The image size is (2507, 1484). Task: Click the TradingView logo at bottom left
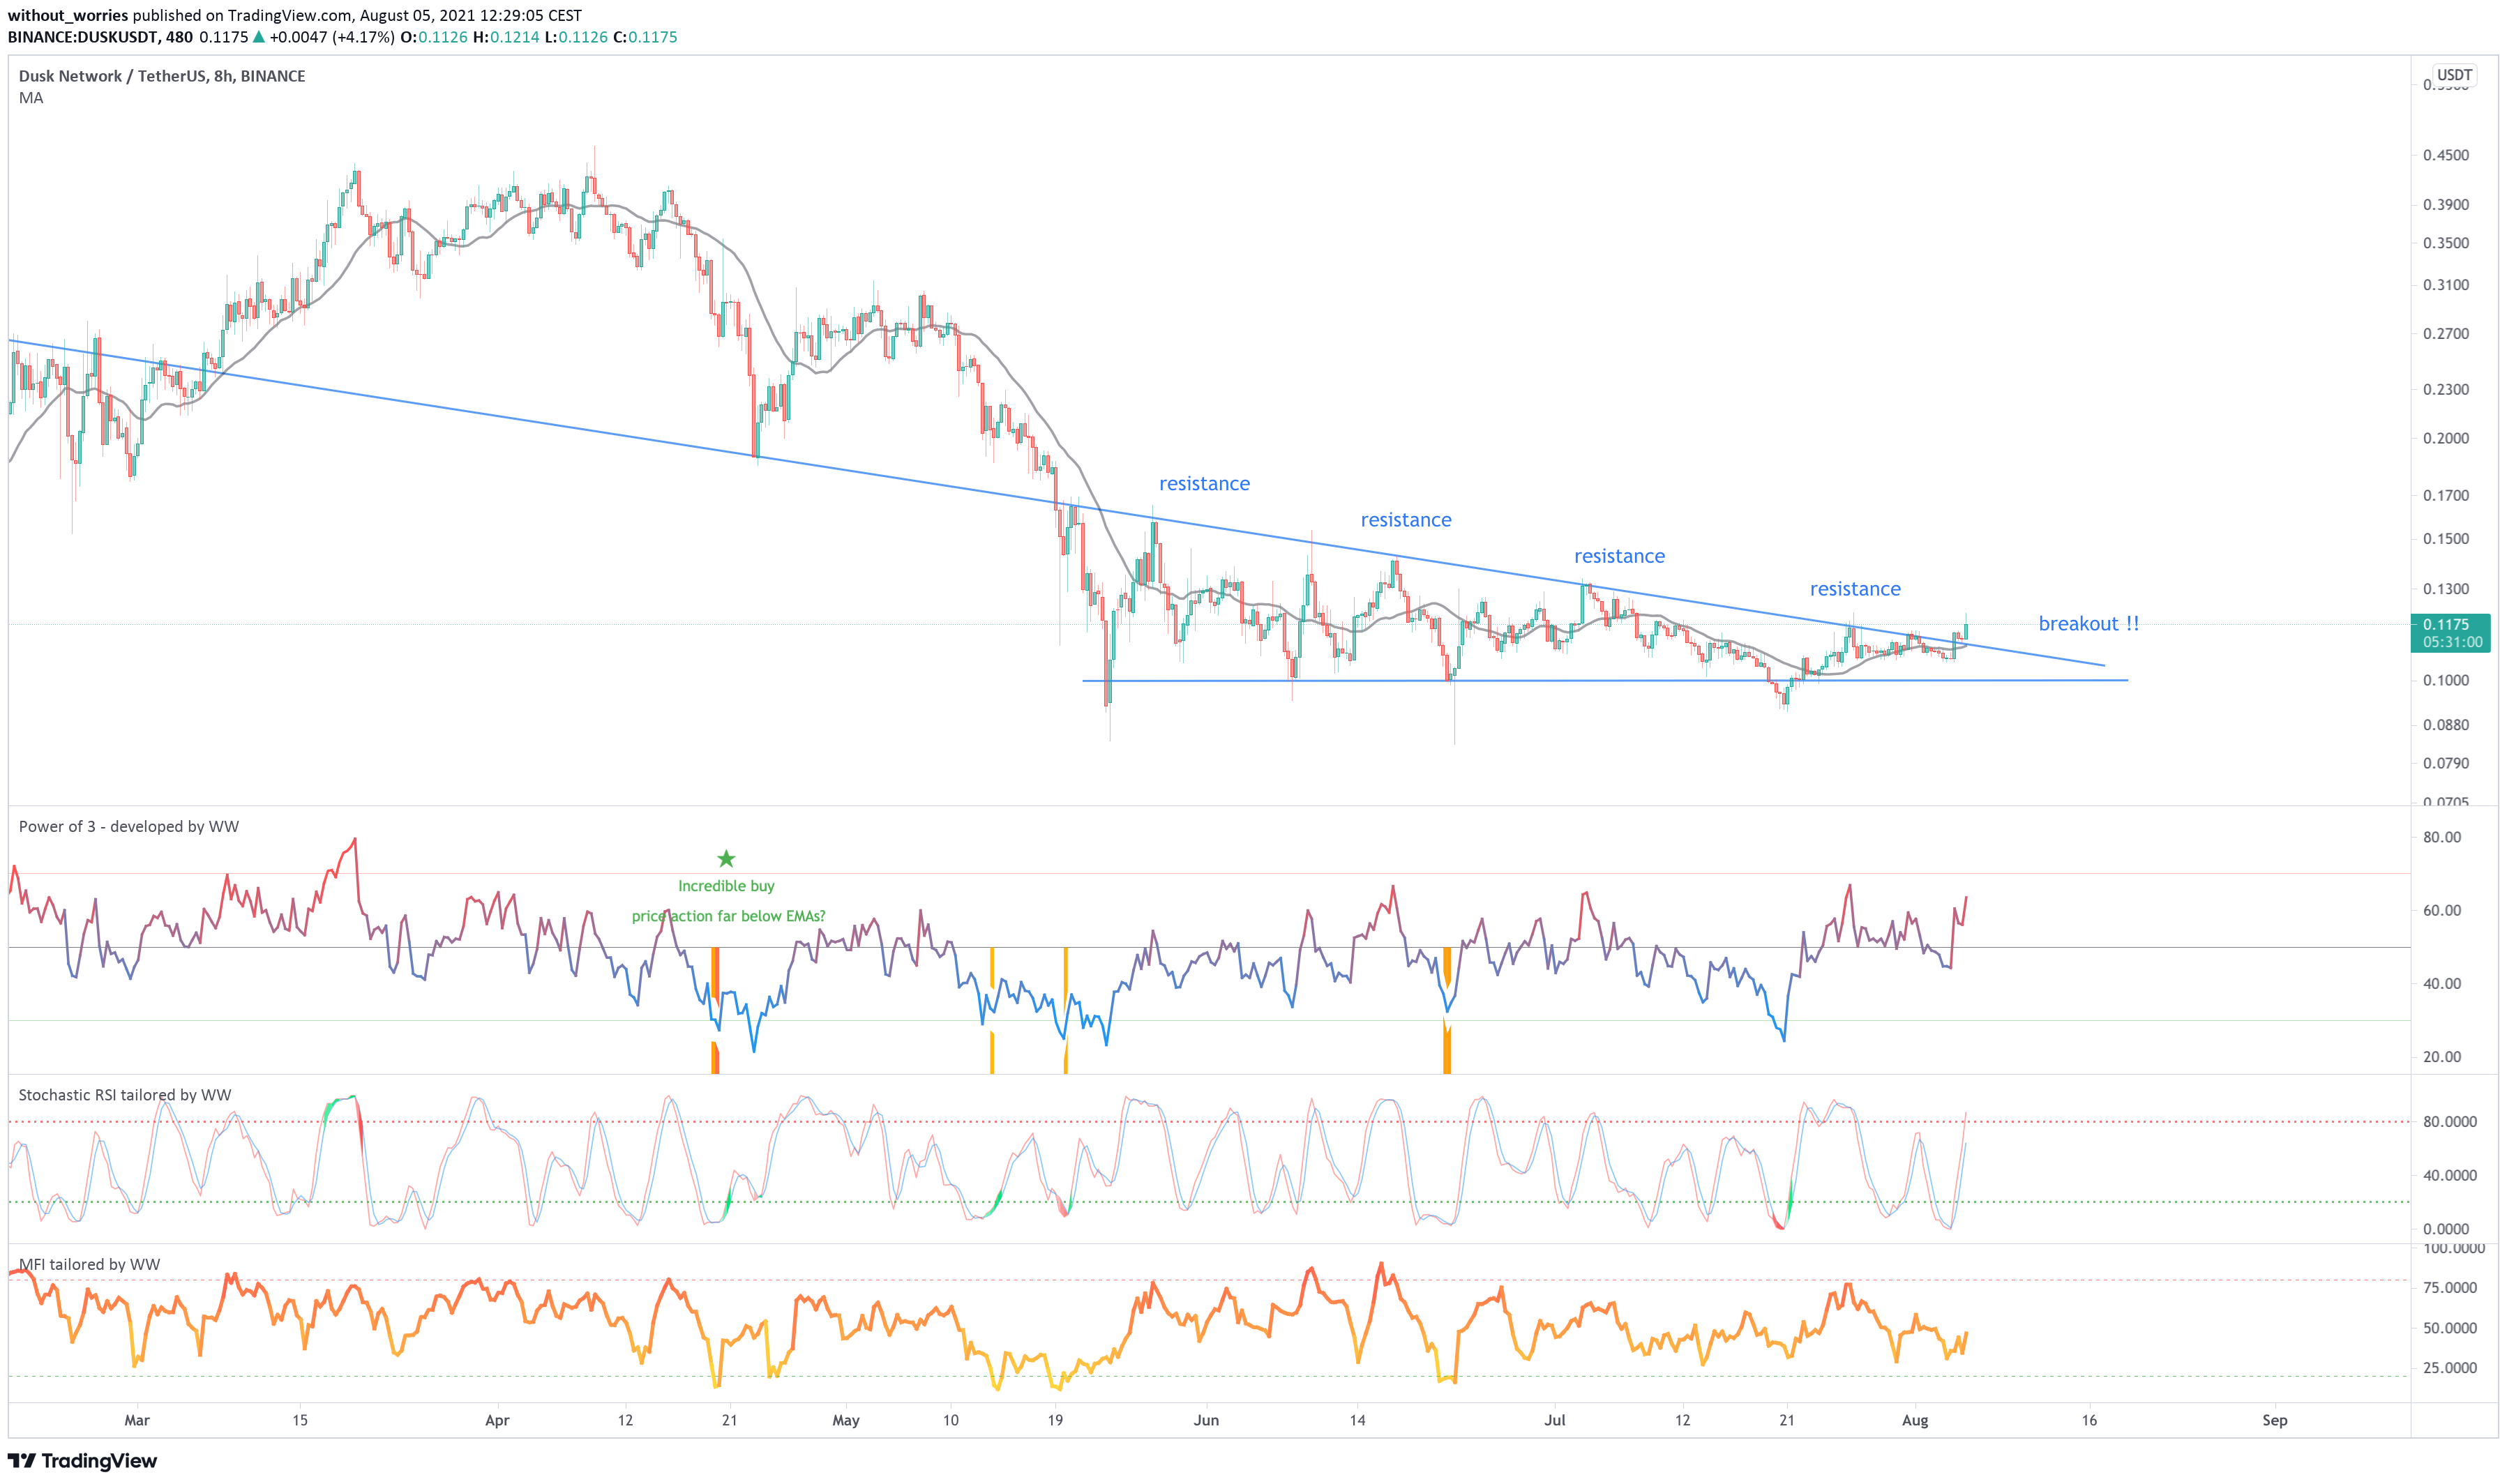(x=83, y=1461)
